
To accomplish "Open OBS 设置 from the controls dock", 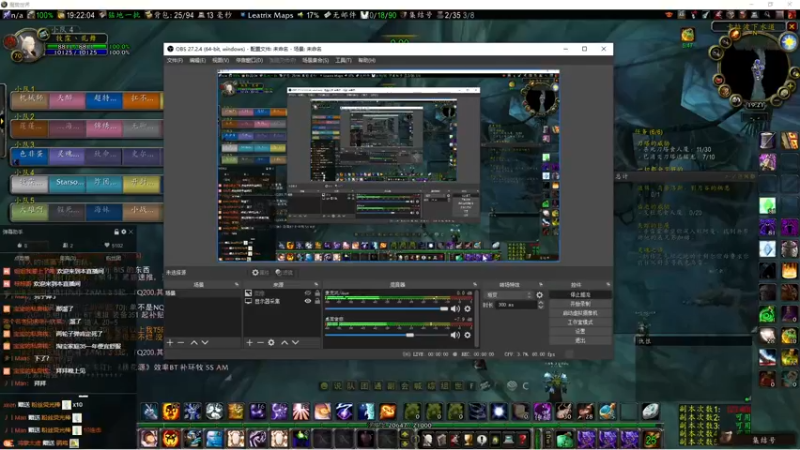I will point(580,331).
